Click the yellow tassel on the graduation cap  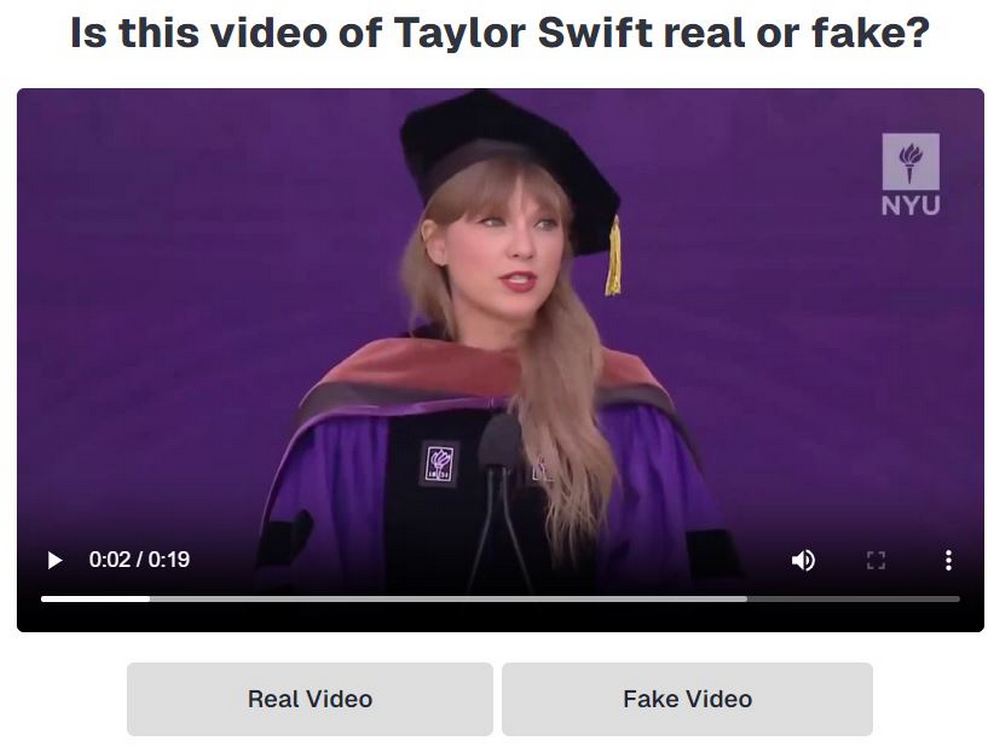(x=614, y=256)
